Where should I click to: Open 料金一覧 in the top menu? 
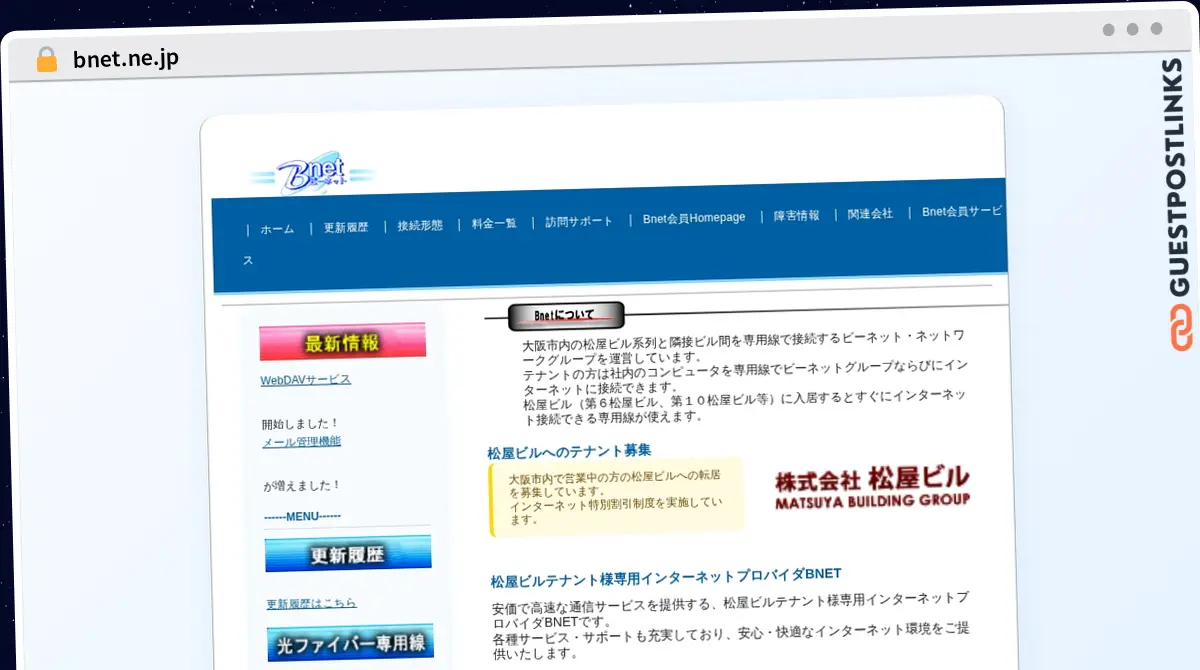pos(494,223)
